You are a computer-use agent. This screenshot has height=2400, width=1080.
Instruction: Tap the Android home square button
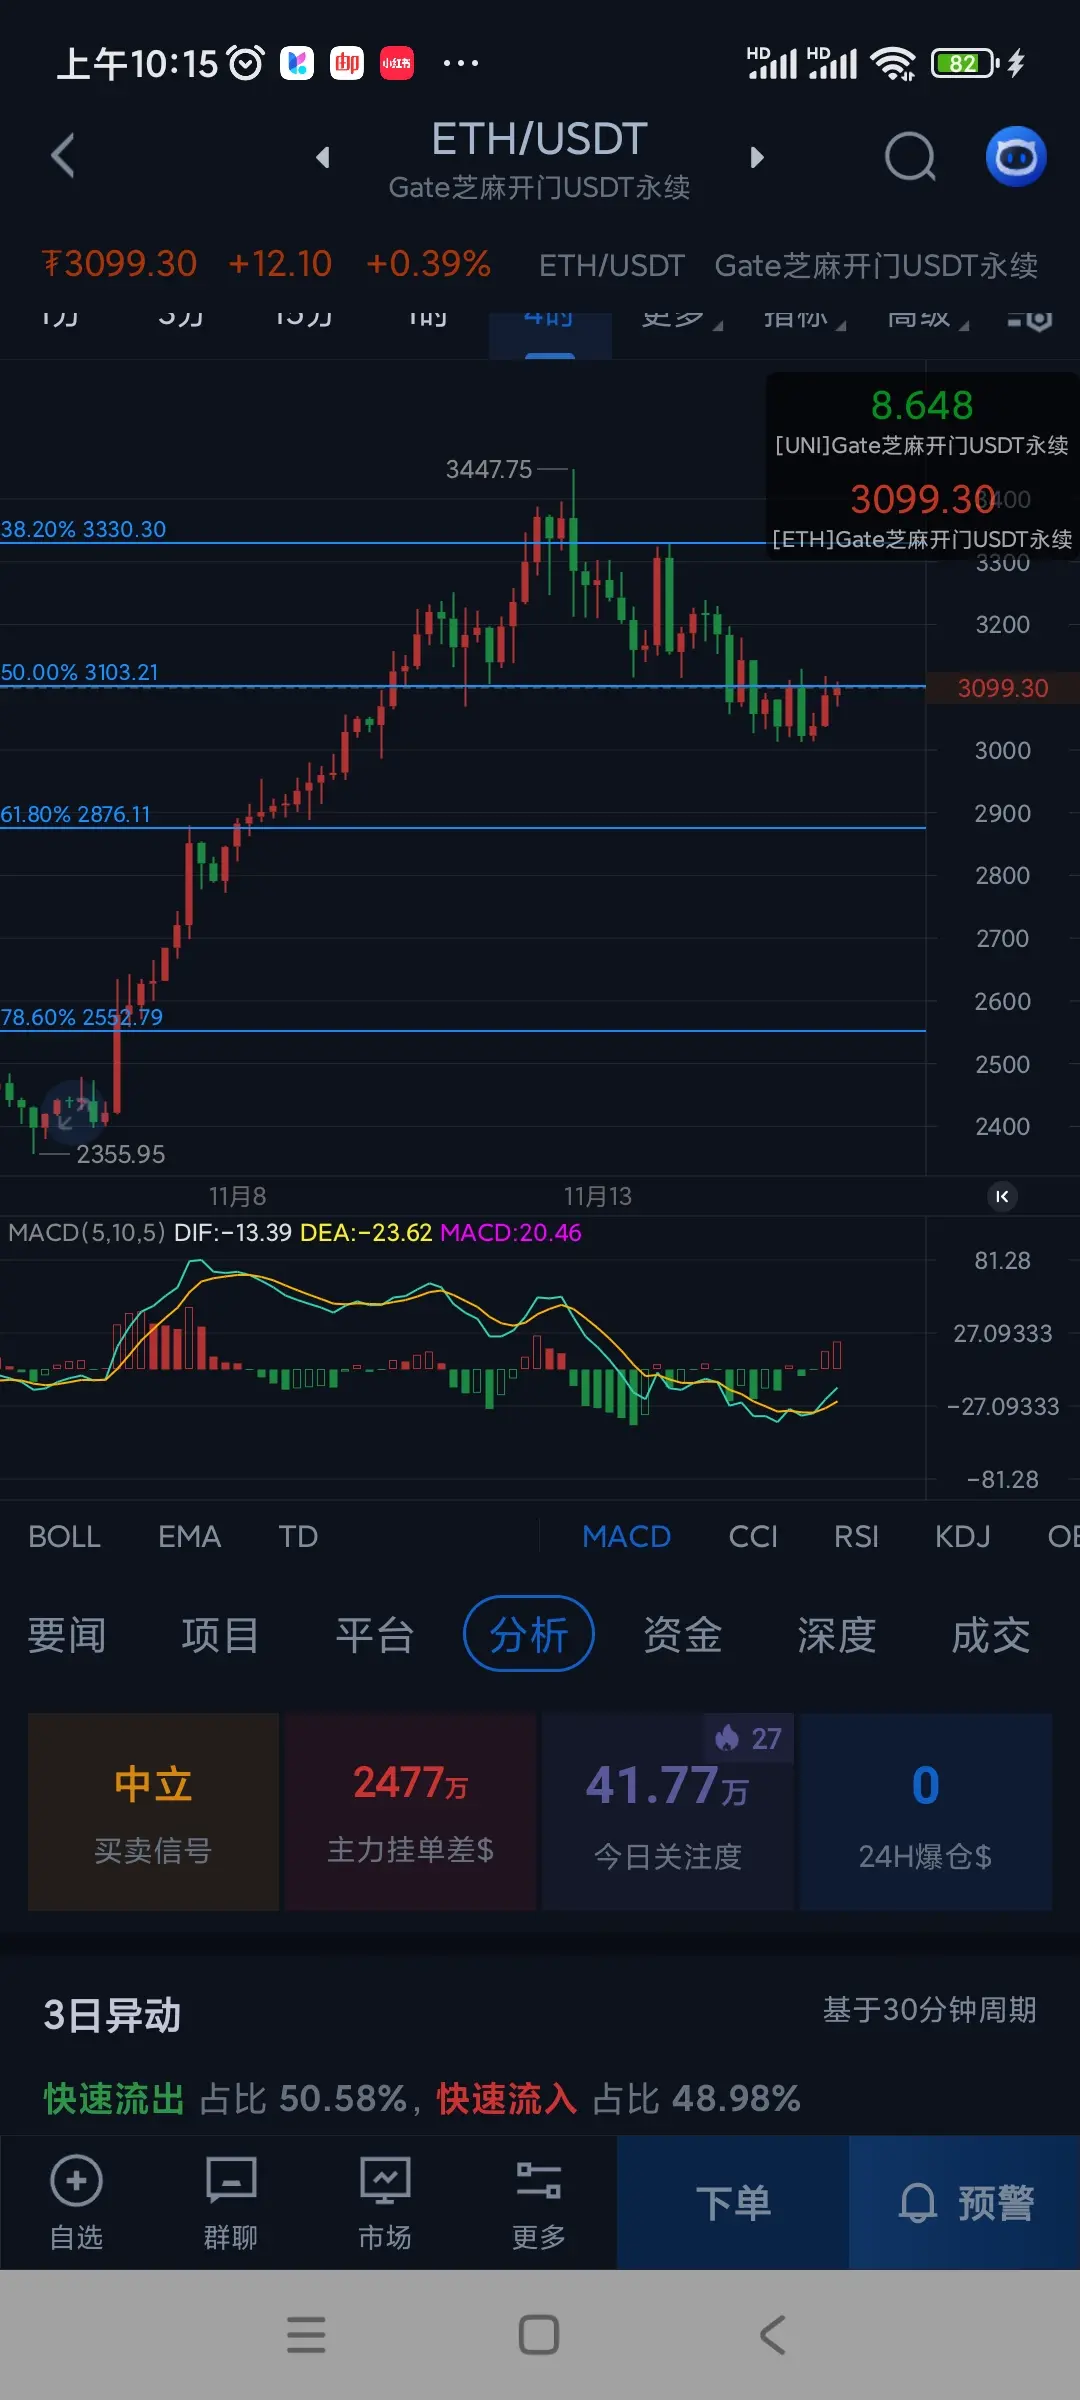click(539, 2334)
